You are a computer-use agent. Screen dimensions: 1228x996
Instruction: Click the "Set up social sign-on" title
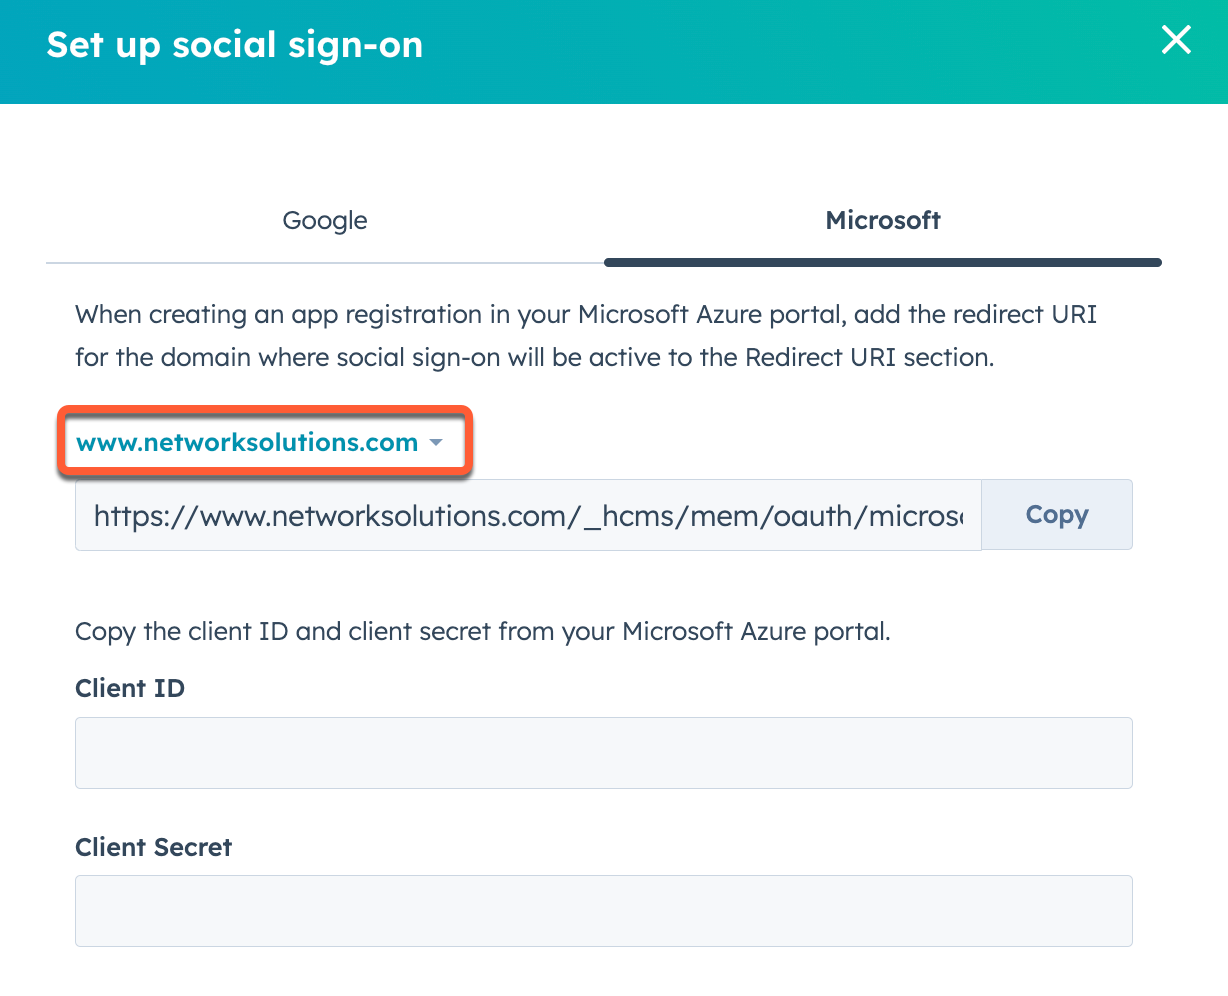coord(235,46)
